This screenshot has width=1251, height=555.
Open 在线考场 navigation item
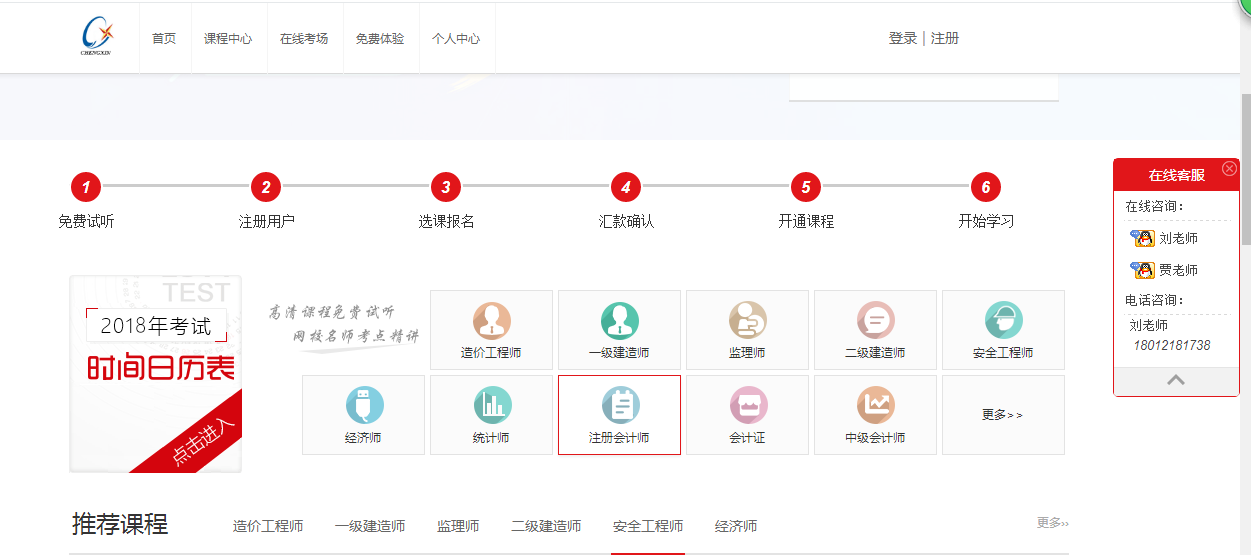click(304, 38)
